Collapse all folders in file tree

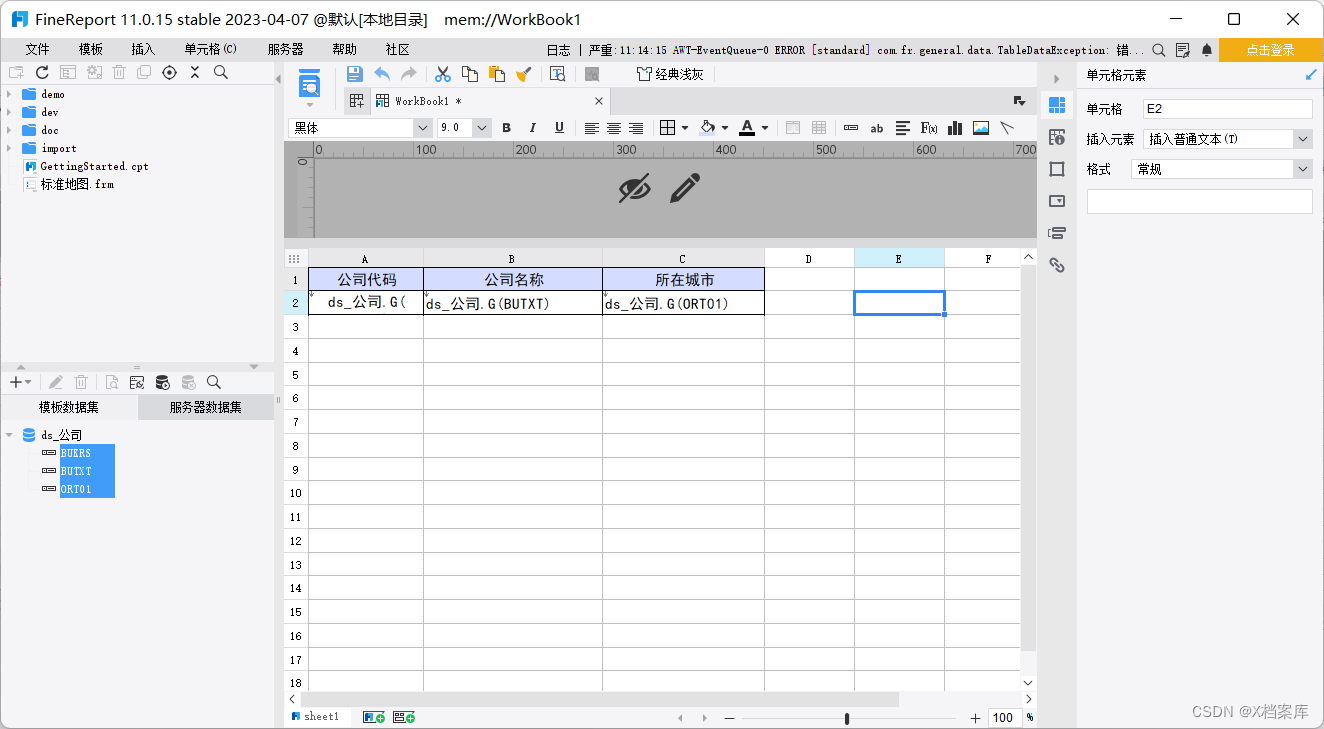click(195, 72)
